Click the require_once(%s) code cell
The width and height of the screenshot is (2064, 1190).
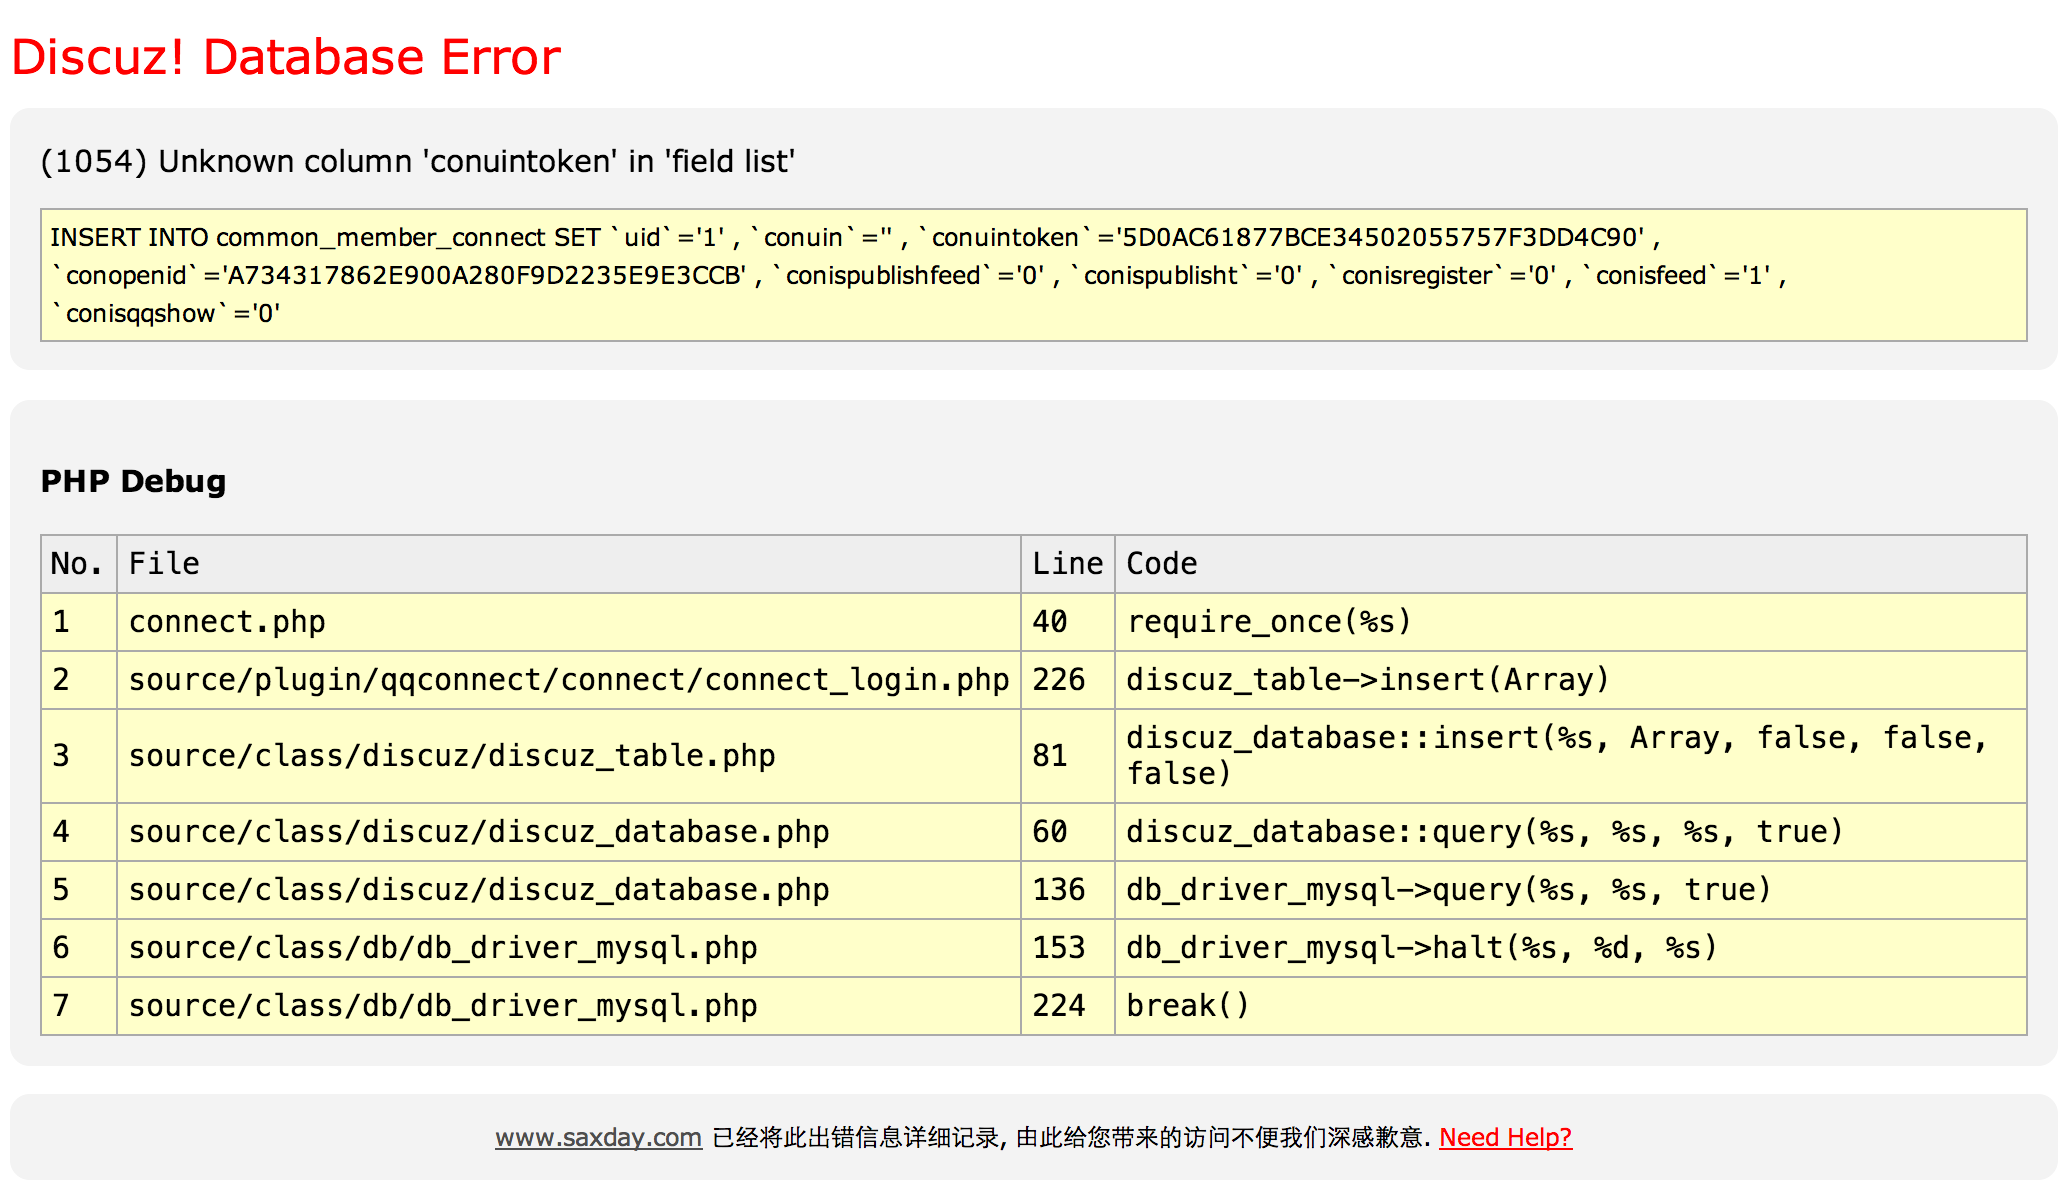point(1268,622)
